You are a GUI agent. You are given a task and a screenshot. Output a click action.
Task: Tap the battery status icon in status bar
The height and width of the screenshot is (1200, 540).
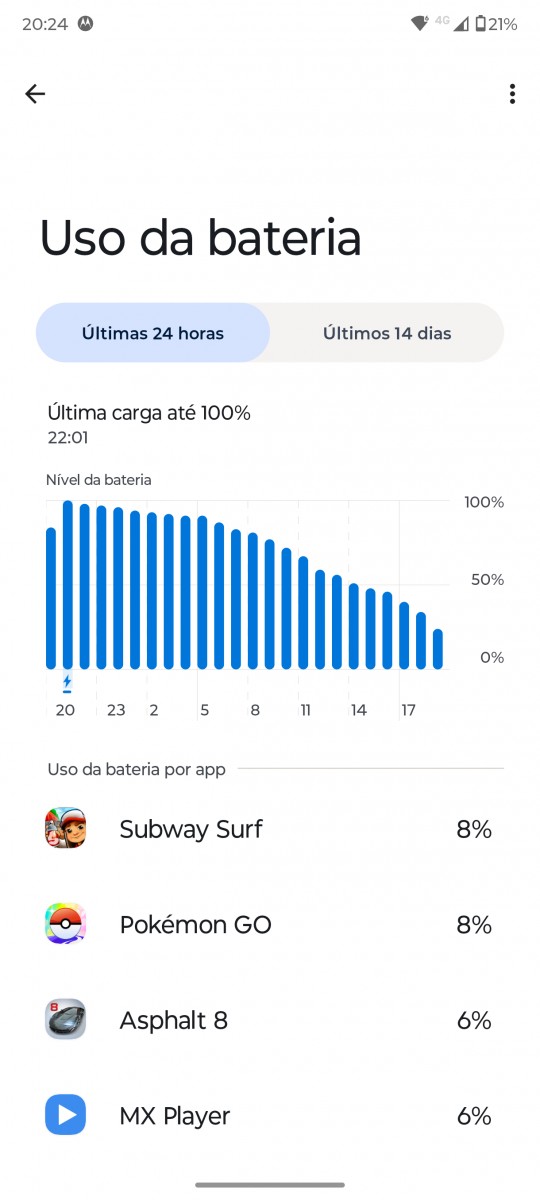481,24
